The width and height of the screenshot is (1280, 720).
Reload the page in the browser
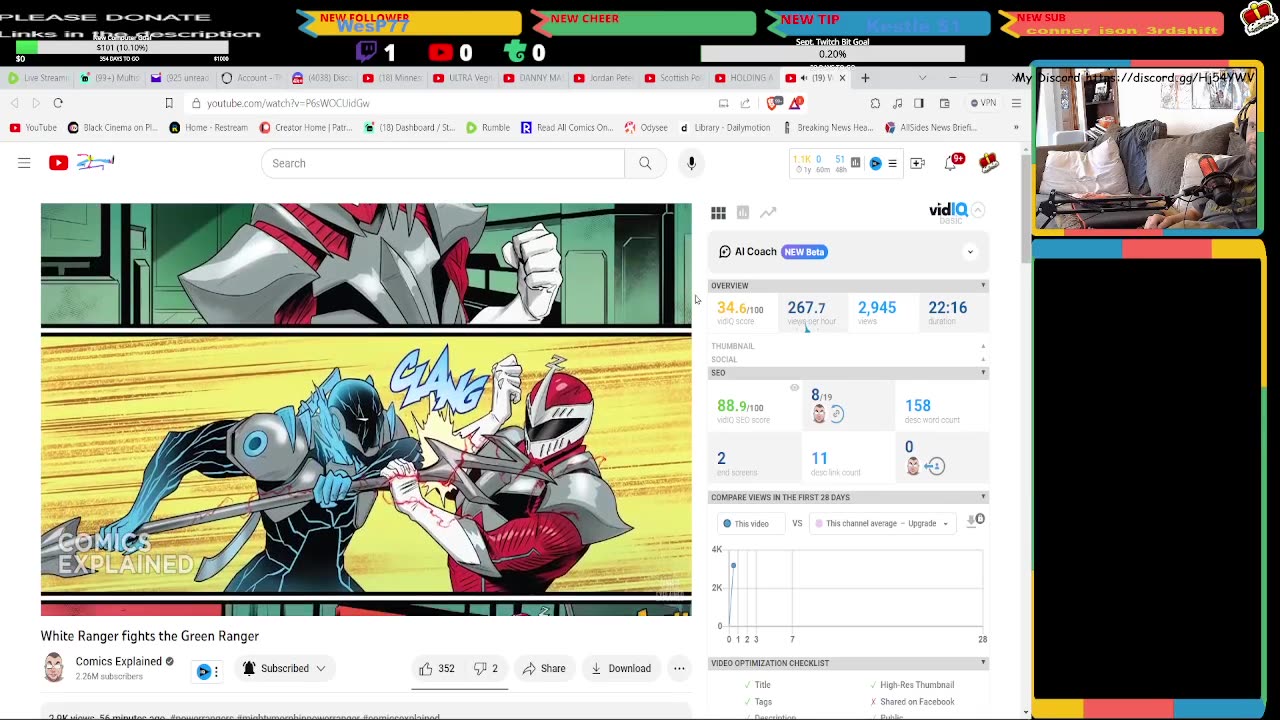click(x=58, y=103)
